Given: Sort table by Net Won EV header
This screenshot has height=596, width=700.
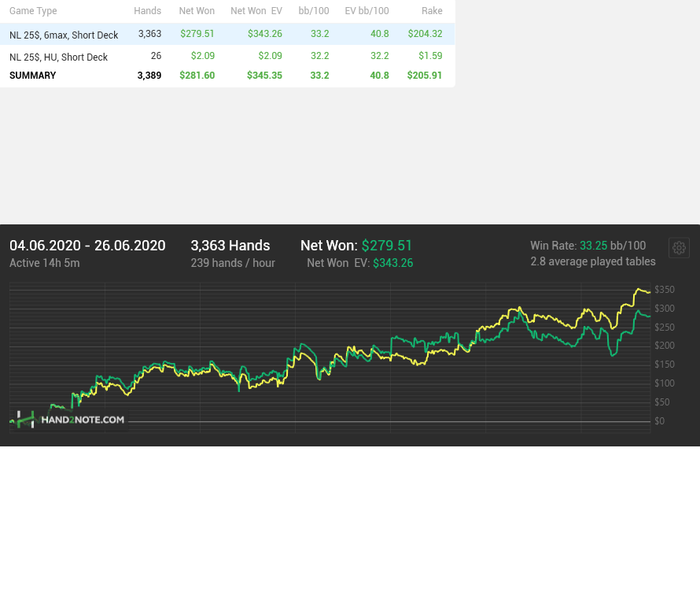Looking at the screenshot, I should tap(256, 11).
